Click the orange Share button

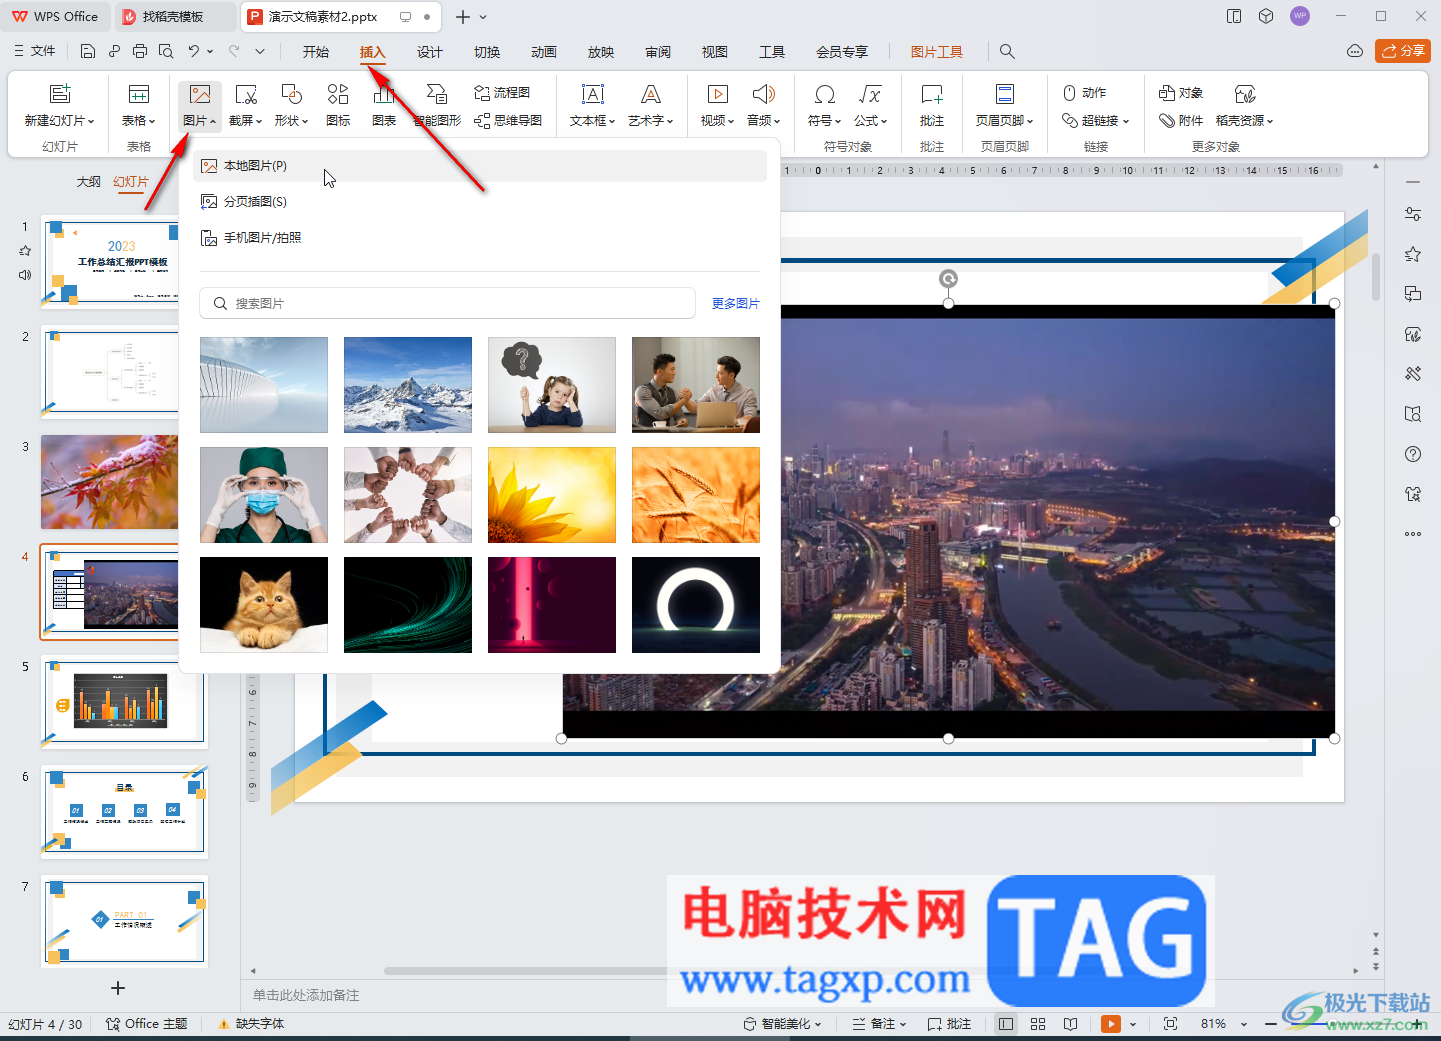1403,51
